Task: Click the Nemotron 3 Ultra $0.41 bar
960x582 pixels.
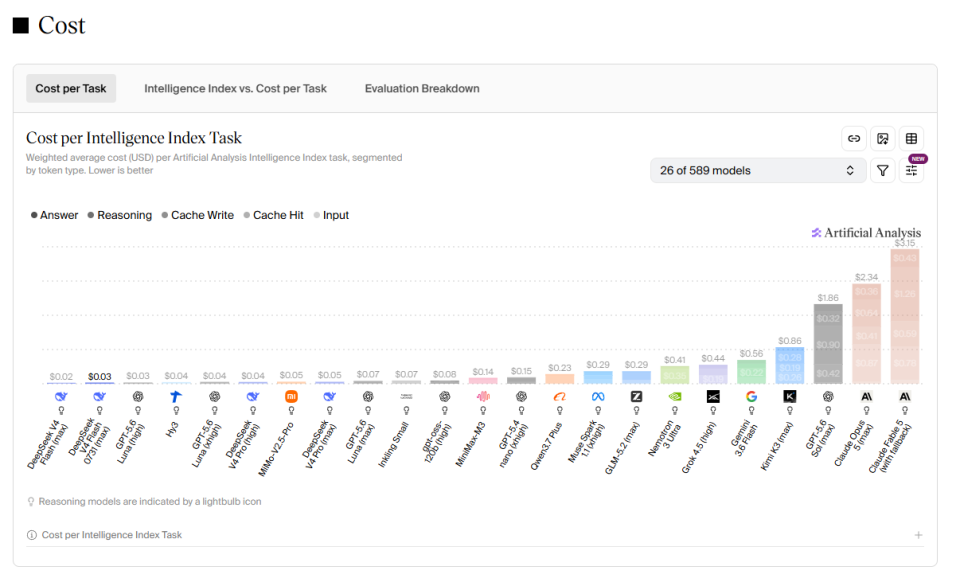Action: [675, 375]
